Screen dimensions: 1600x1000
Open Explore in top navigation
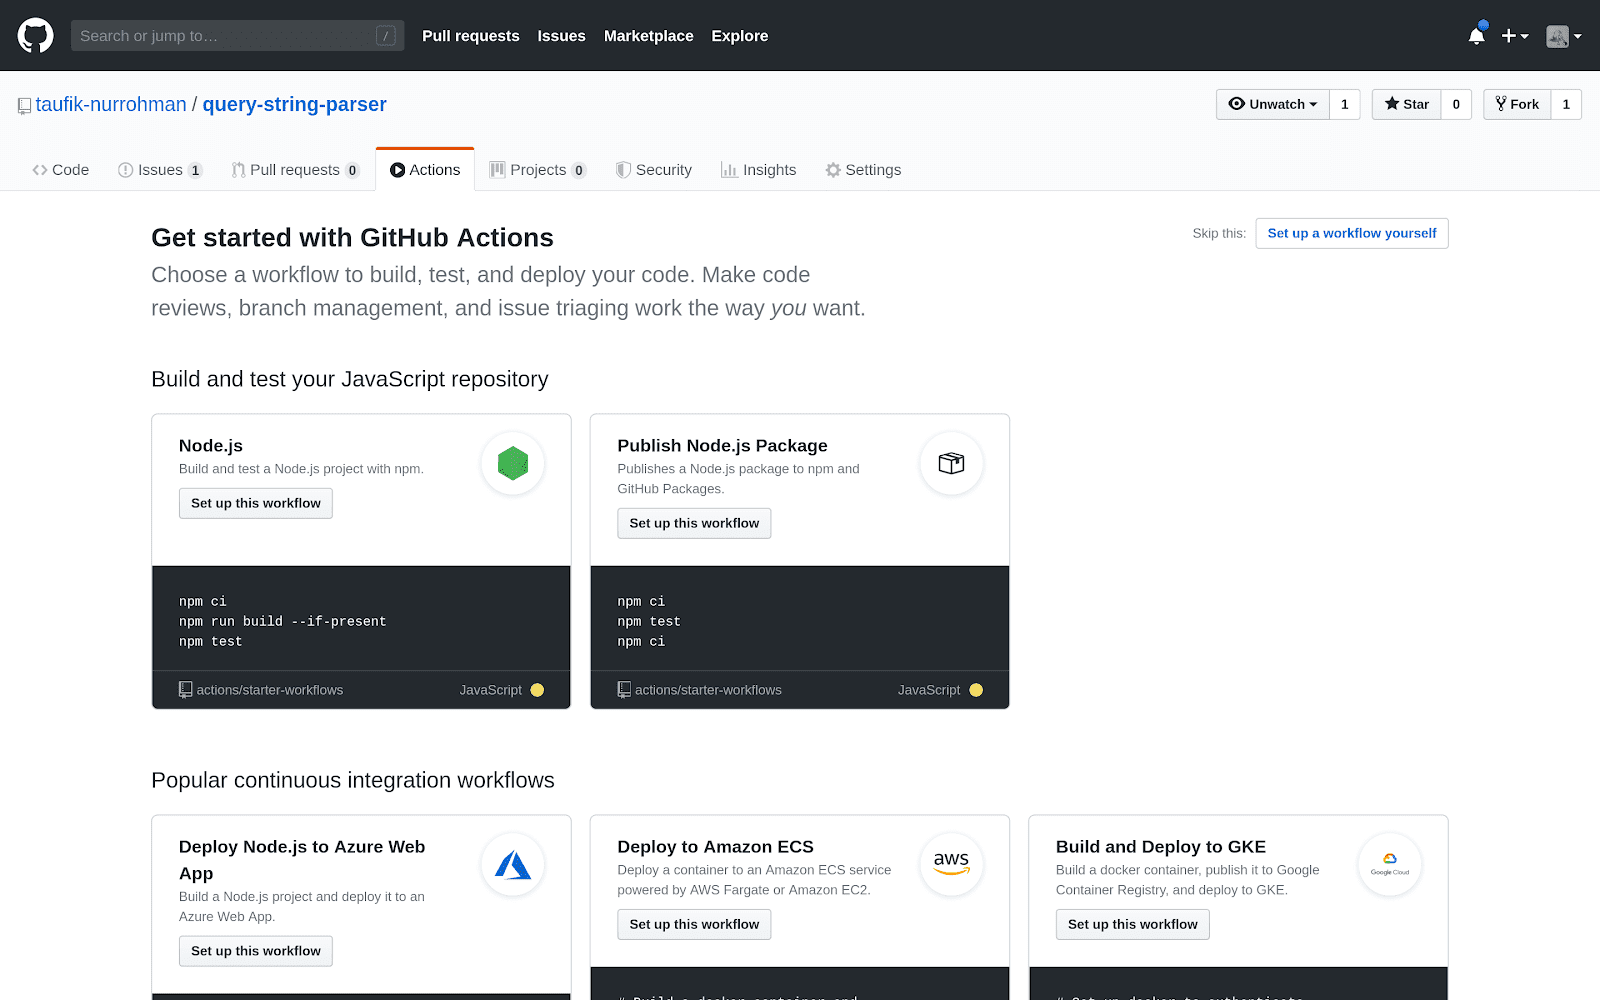click(740, 36)
